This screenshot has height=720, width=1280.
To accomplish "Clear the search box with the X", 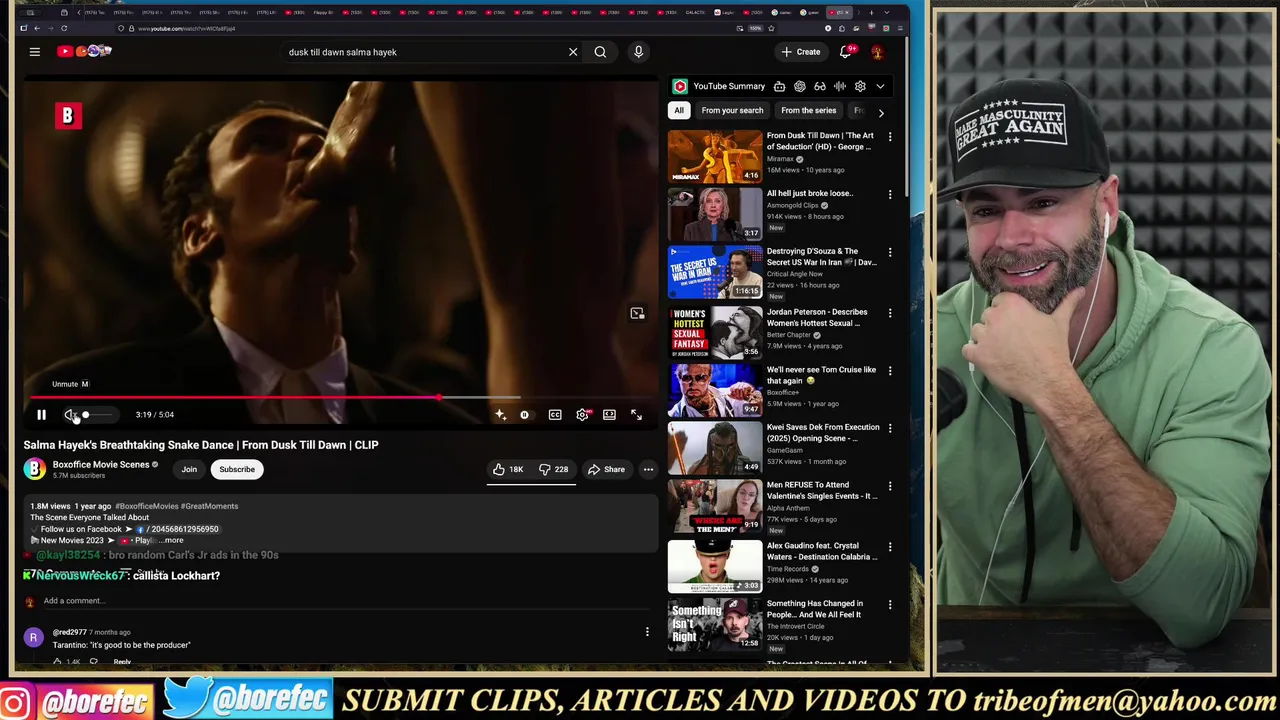I will click(x=573, y=52).
